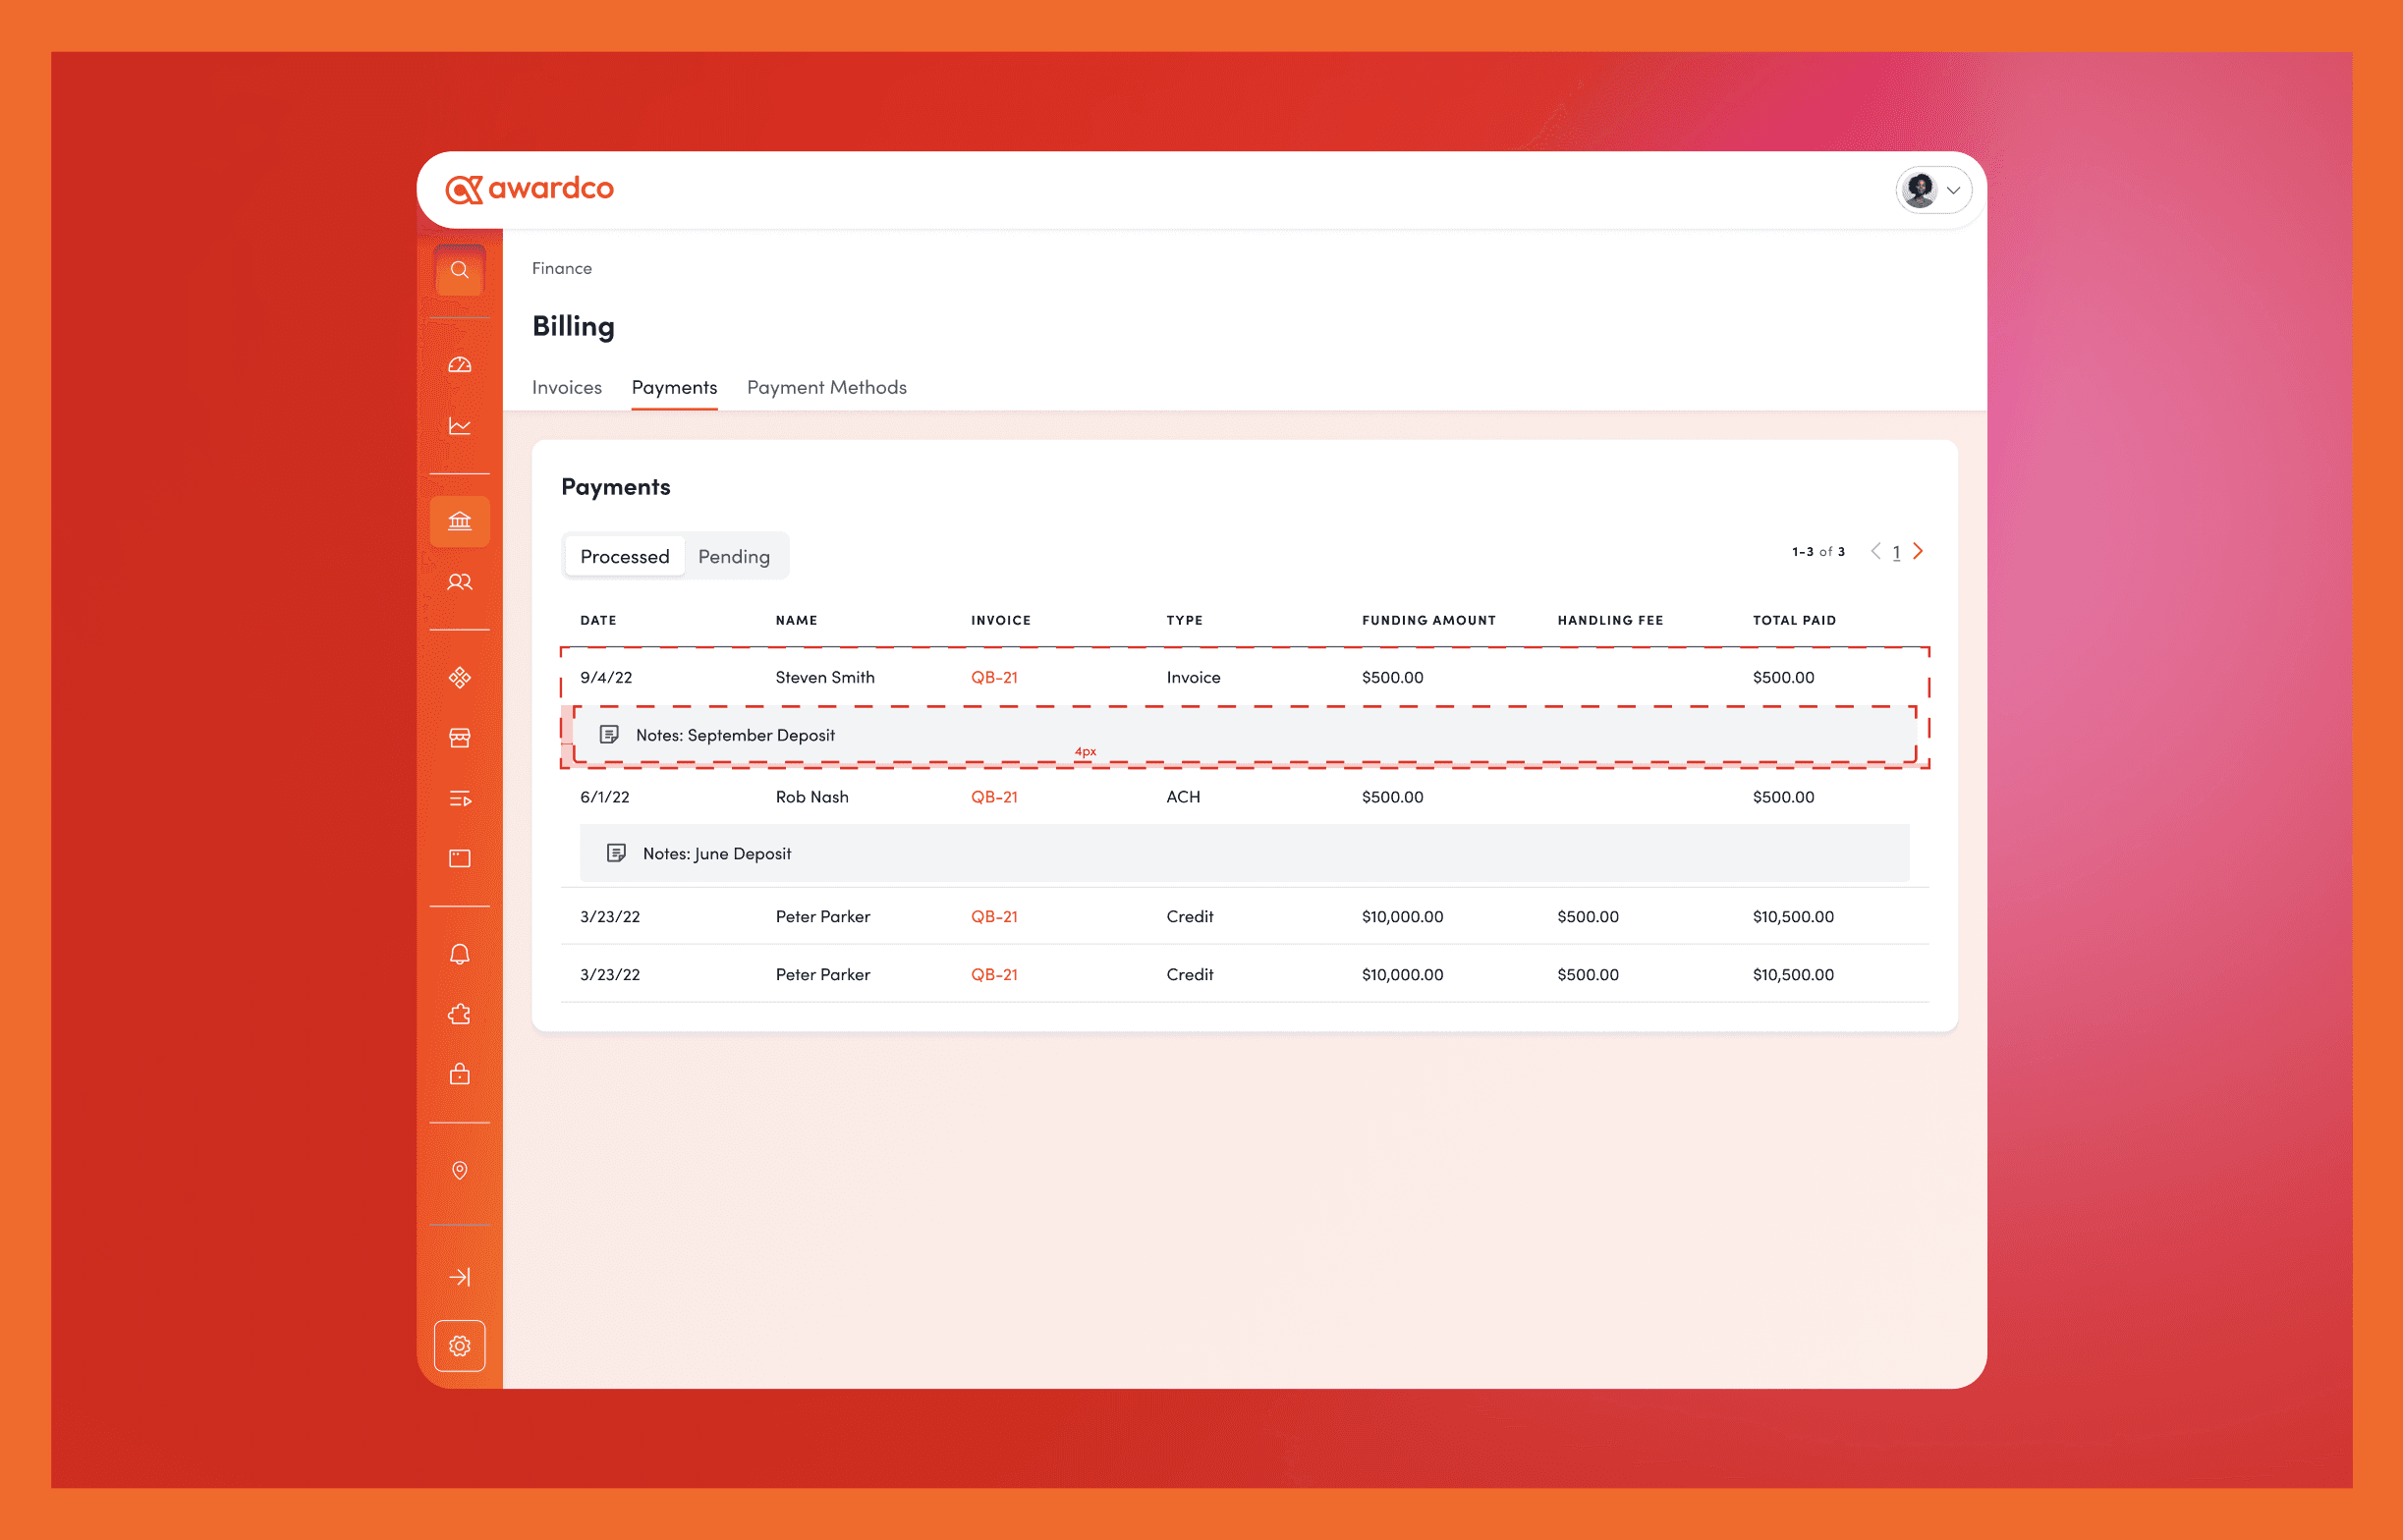The width and height of the screenshot is (2403, 1540).
Task: Select the Payments tab
Action: tap(675, 387)
